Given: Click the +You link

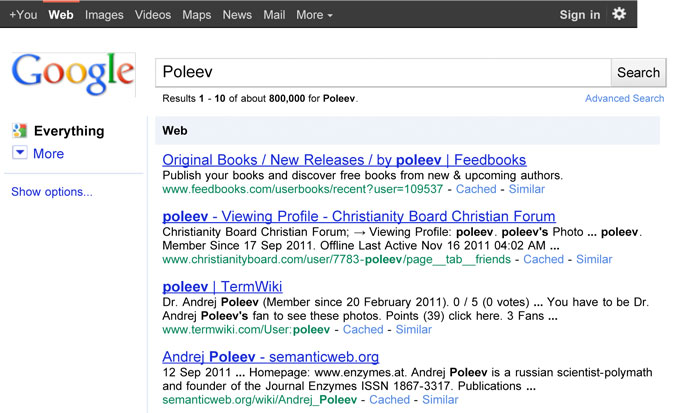Looking at the screenshot, I should point(23,15).
